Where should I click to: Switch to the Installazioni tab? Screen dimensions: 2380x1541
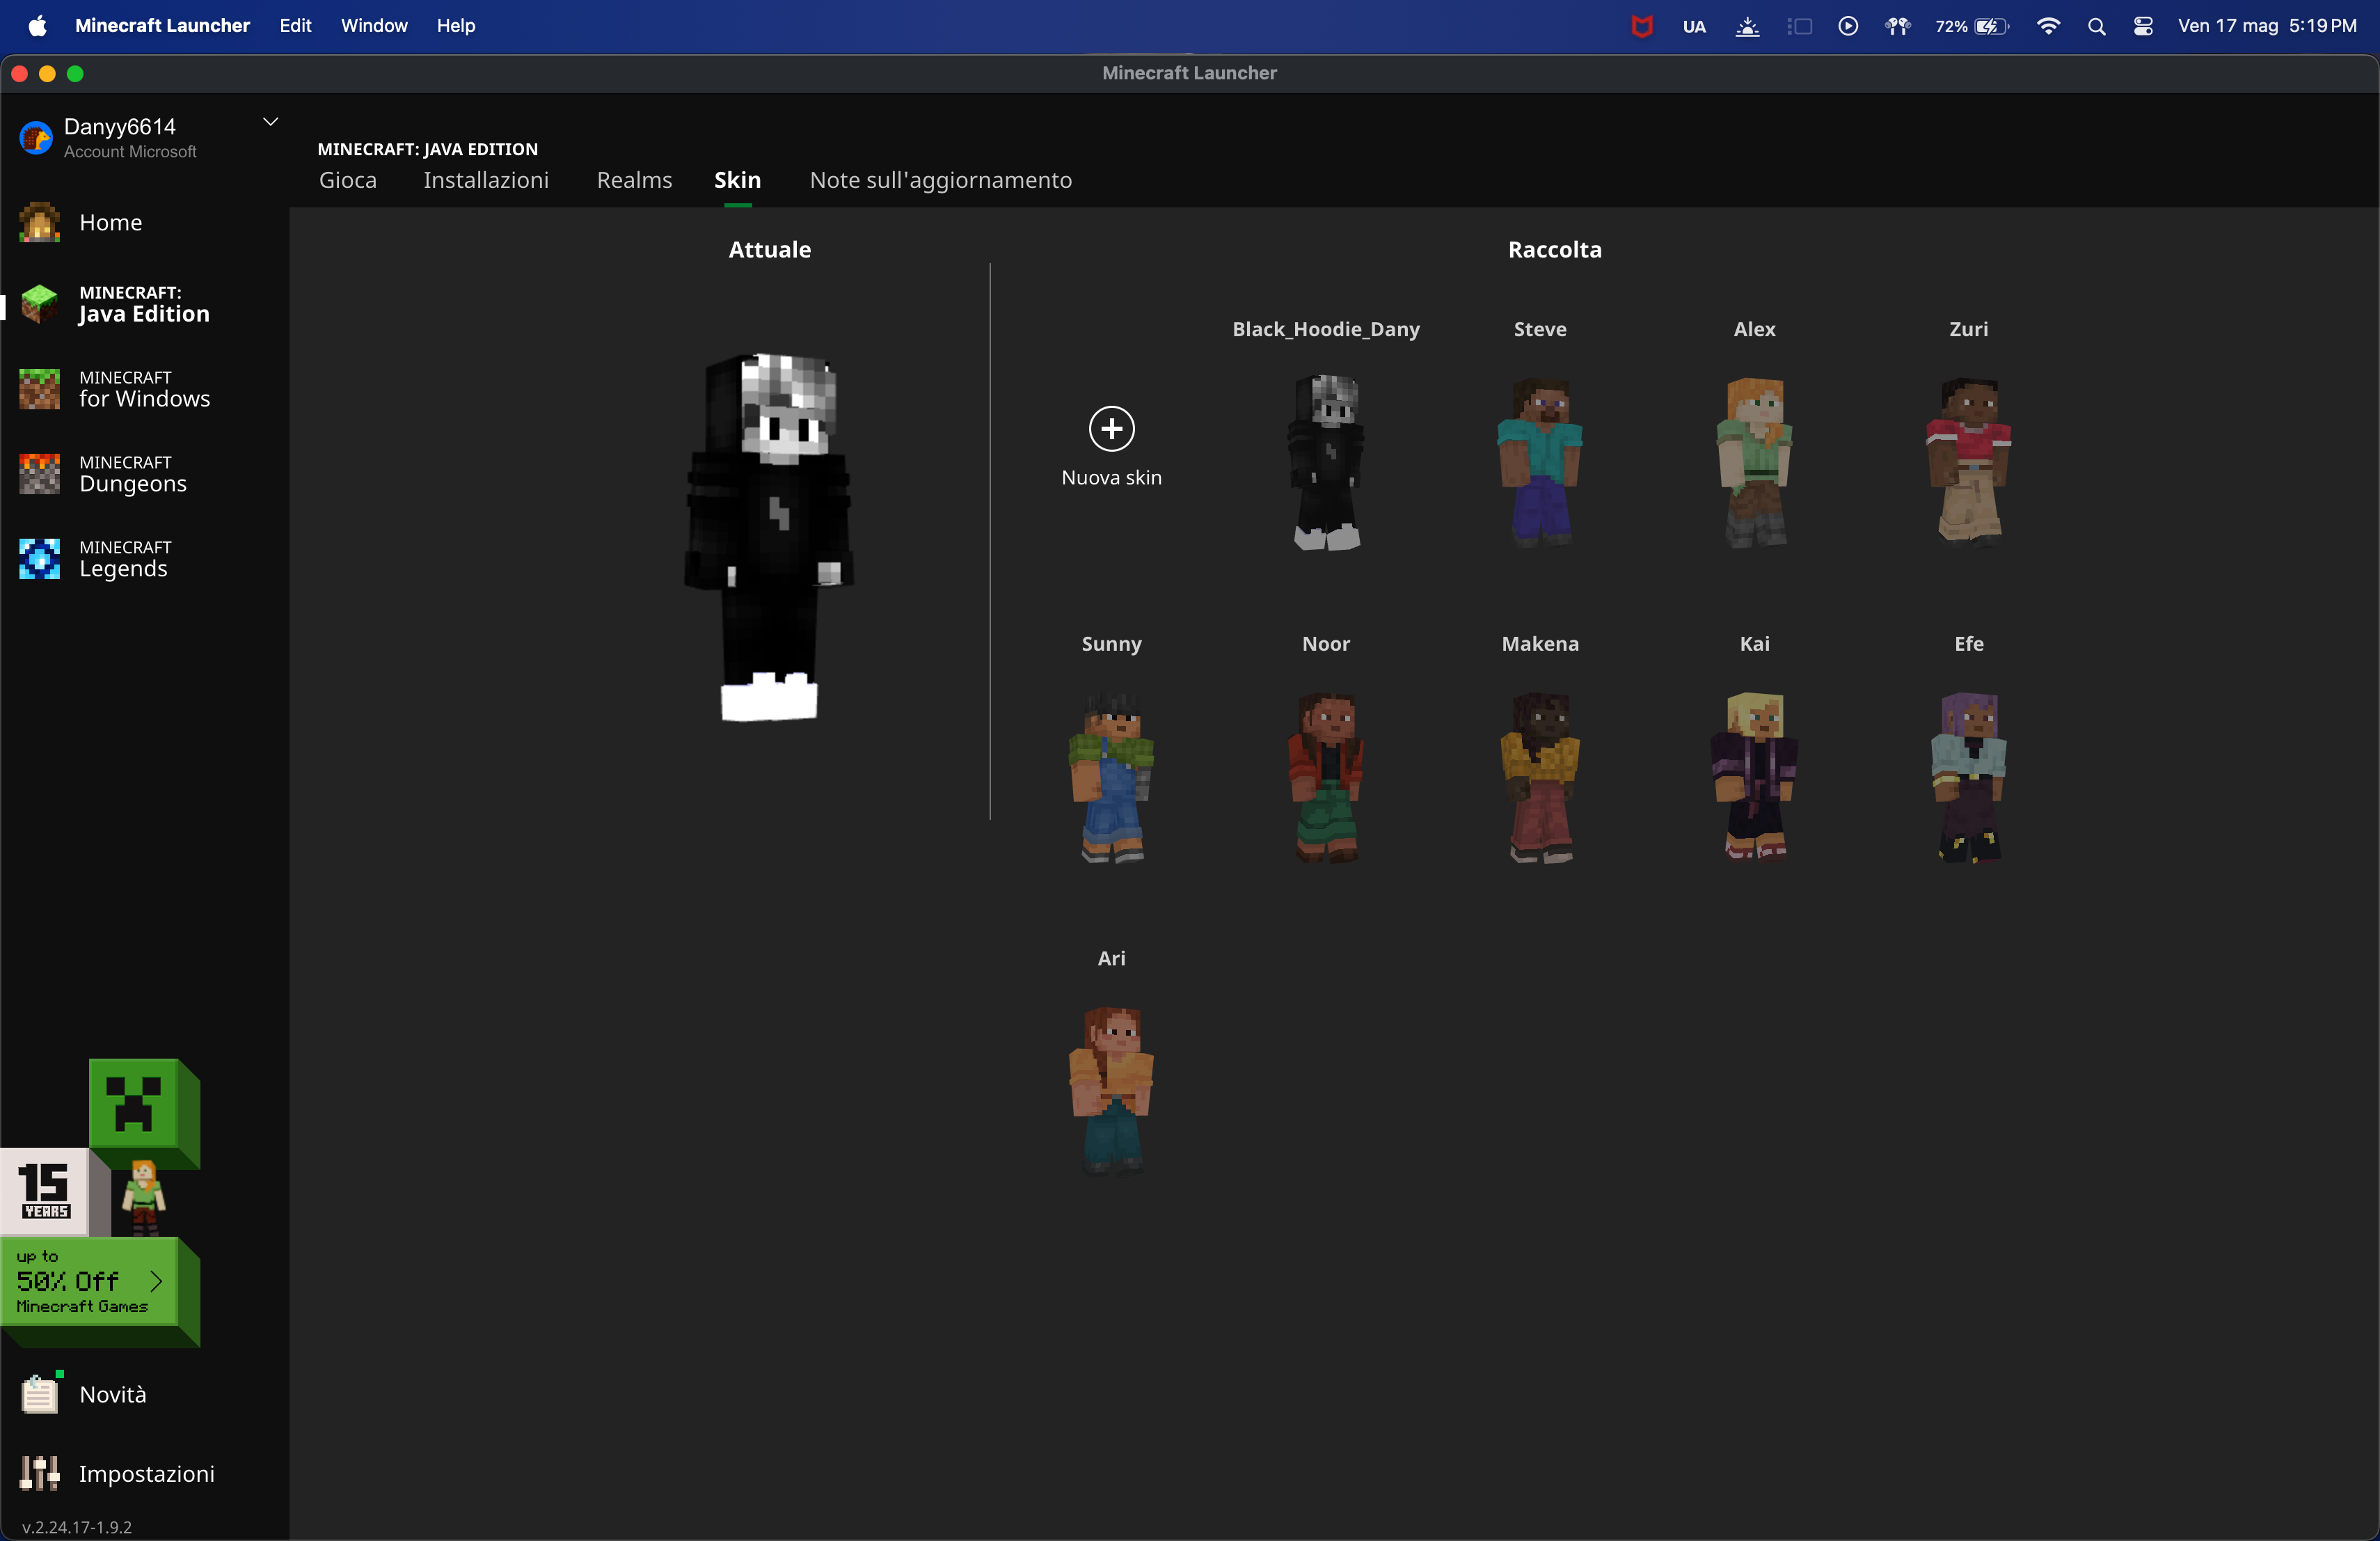[x=486, y=180]
